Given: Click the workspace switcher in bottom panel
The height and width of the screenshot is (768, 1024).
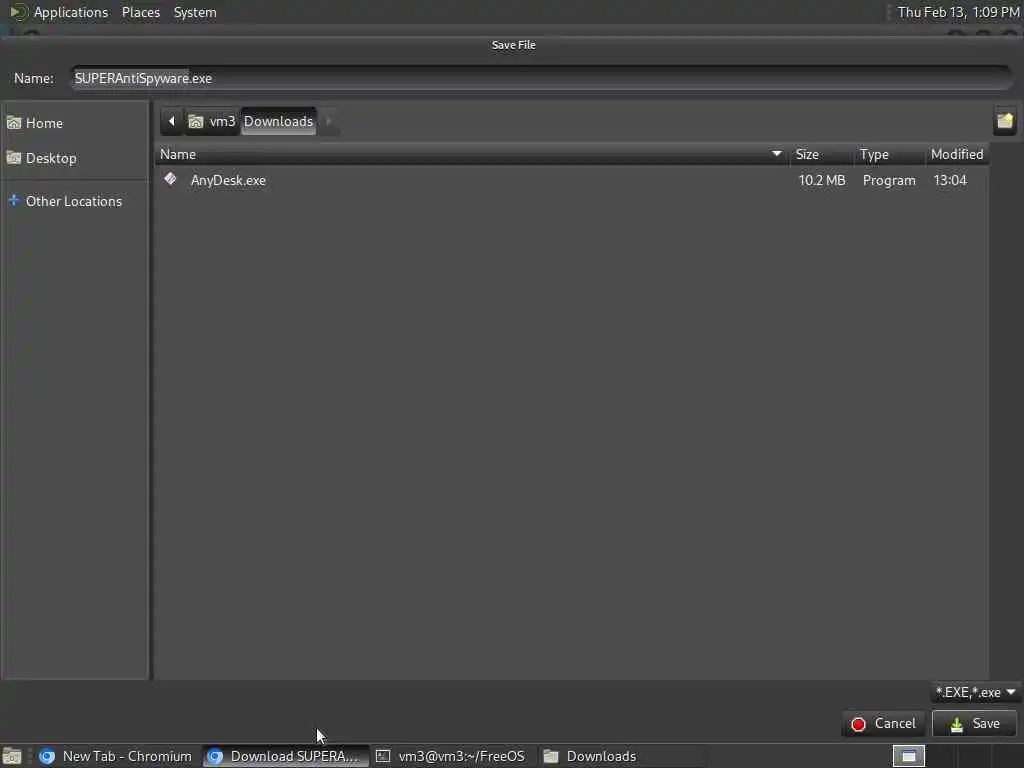Looking at the screenshot, I should click(x=908, y=756).
